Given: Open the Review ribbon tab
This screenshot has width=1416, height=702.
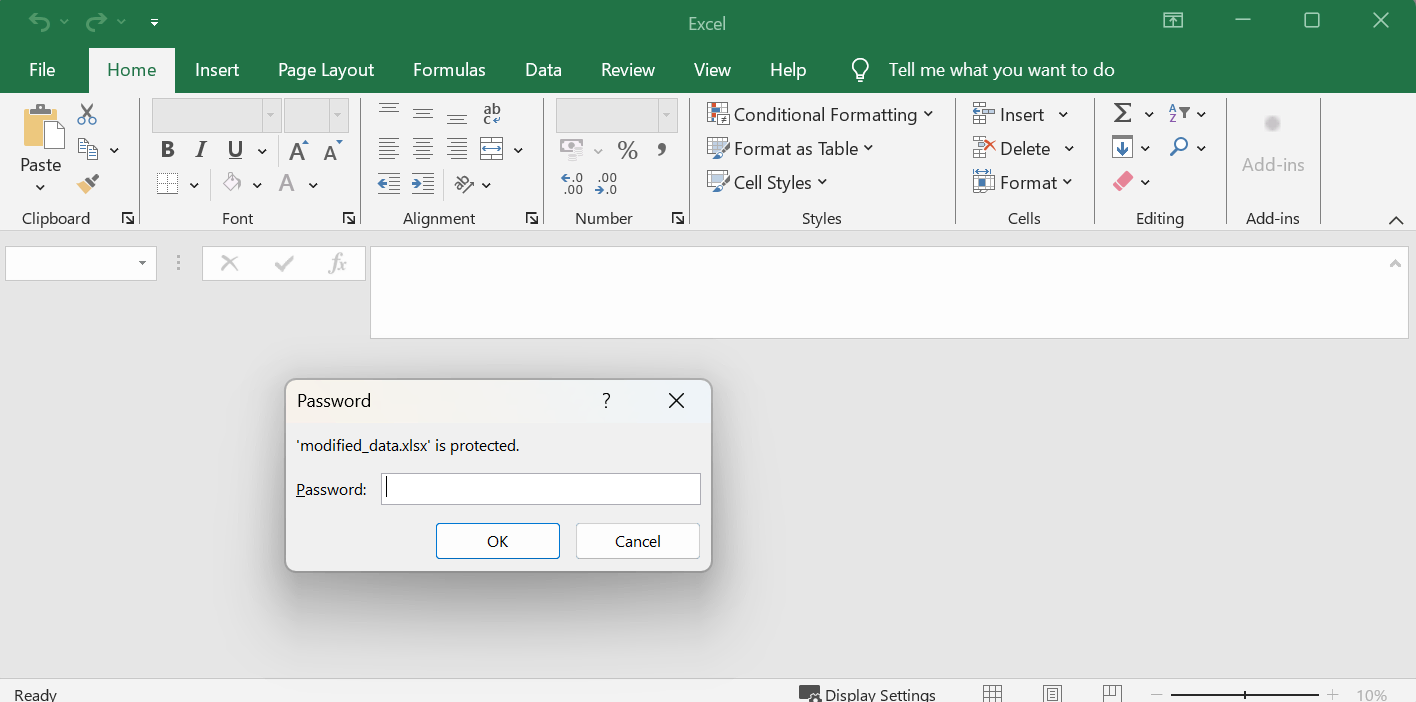Looking at the screenshot, I should point(627,70).
